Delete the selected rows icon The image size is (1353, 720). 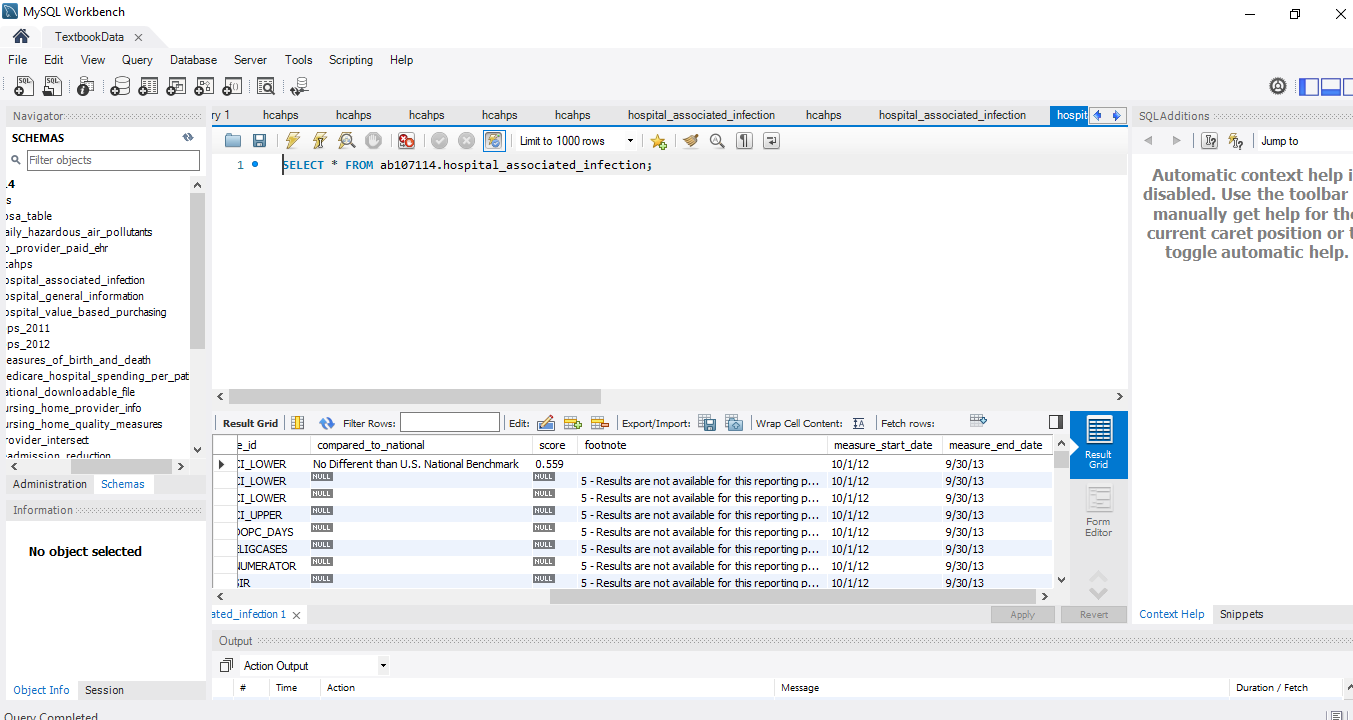[x=600, y=423]
